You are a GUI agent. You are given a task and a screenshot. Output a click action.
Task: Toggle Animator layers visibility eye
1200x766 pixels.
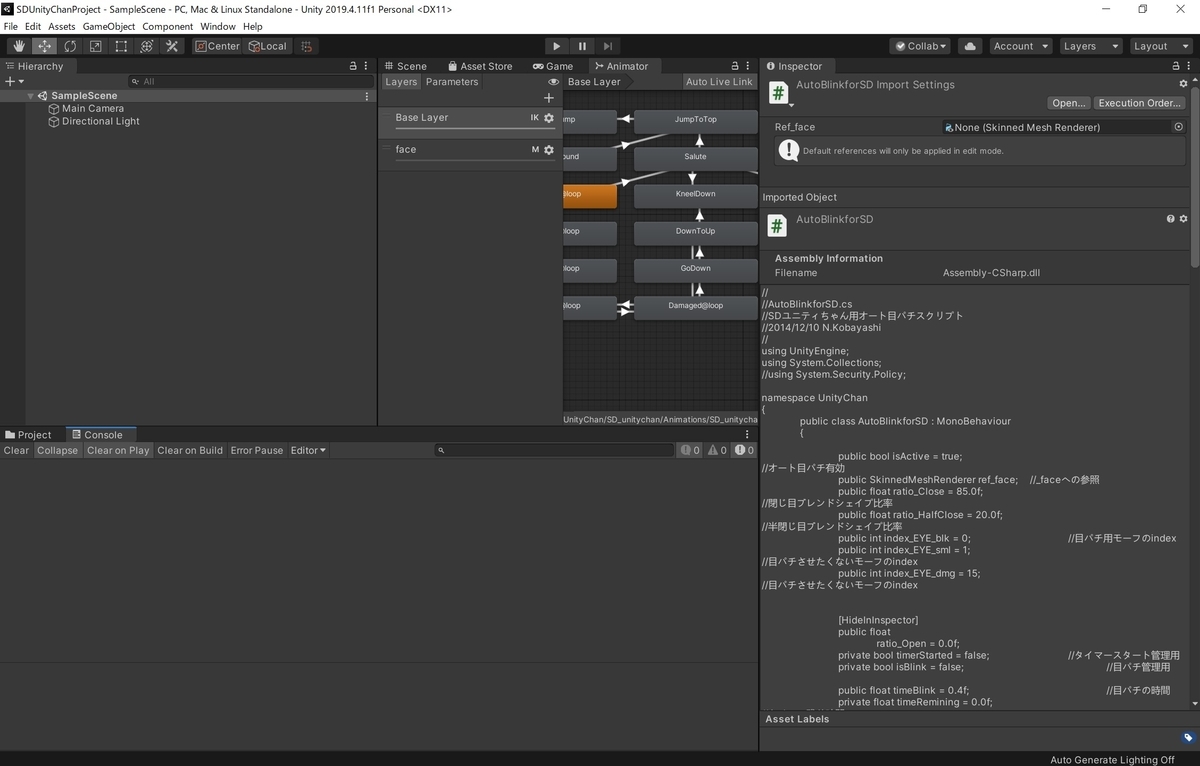point(553,82)
